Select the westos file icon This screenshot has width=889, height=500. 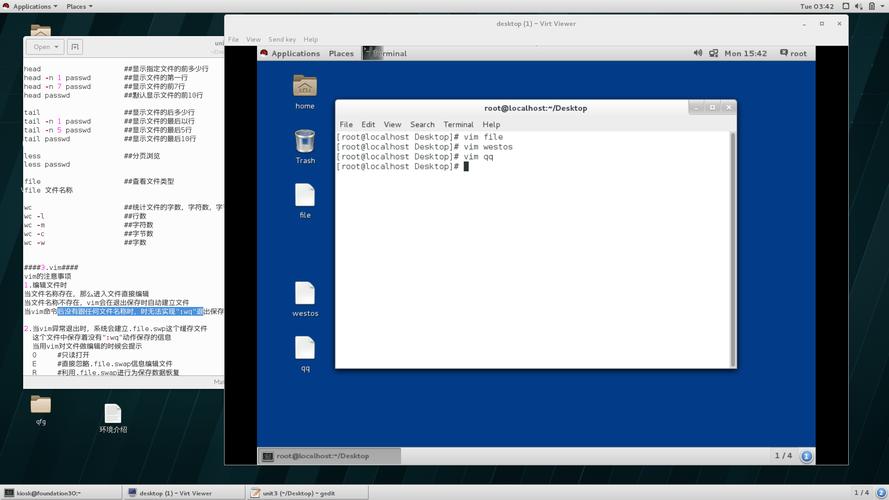[305, 295]
